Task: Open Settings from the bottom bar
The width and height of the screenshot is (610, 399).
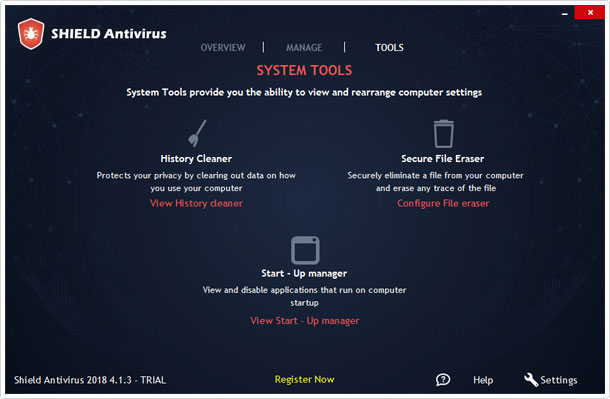Action: pyautogui.click(x=559, y=380)
